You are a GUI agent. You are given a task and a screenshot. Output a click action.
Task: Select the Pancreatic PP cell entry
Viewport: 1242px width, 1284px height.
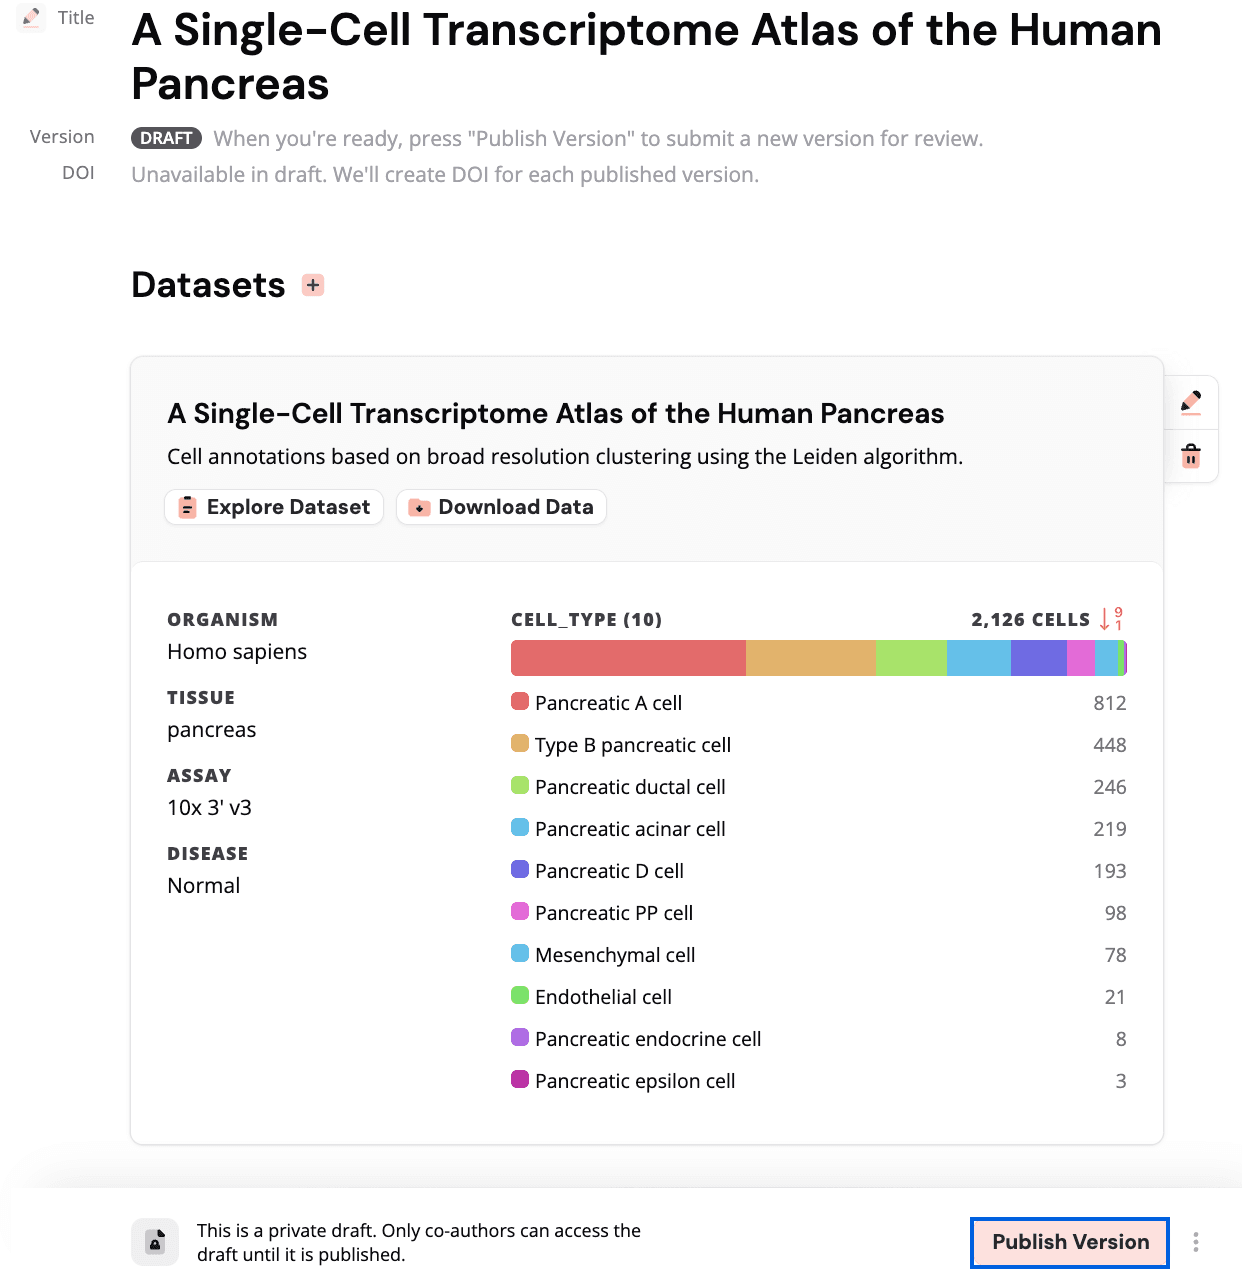click(614, 913)
